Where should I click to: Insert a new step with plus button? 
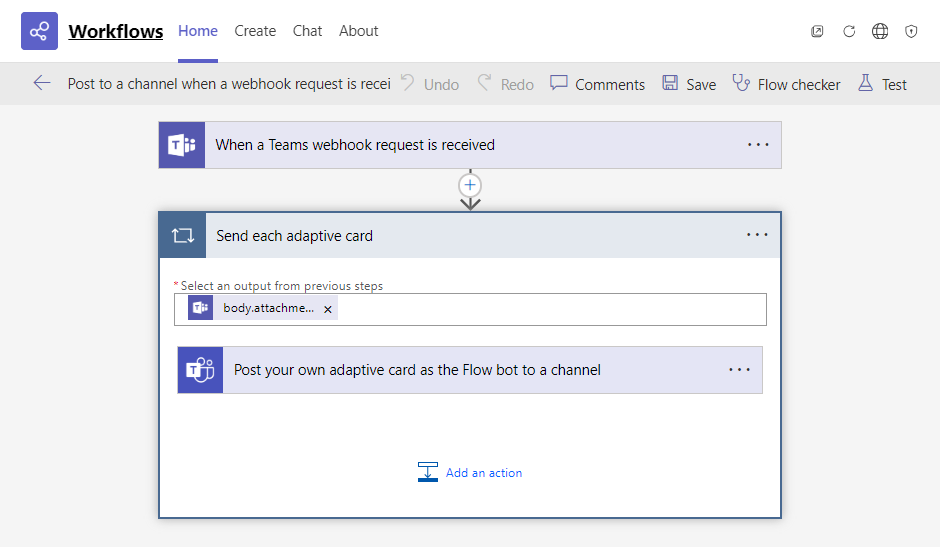click(x=470, y=185)
